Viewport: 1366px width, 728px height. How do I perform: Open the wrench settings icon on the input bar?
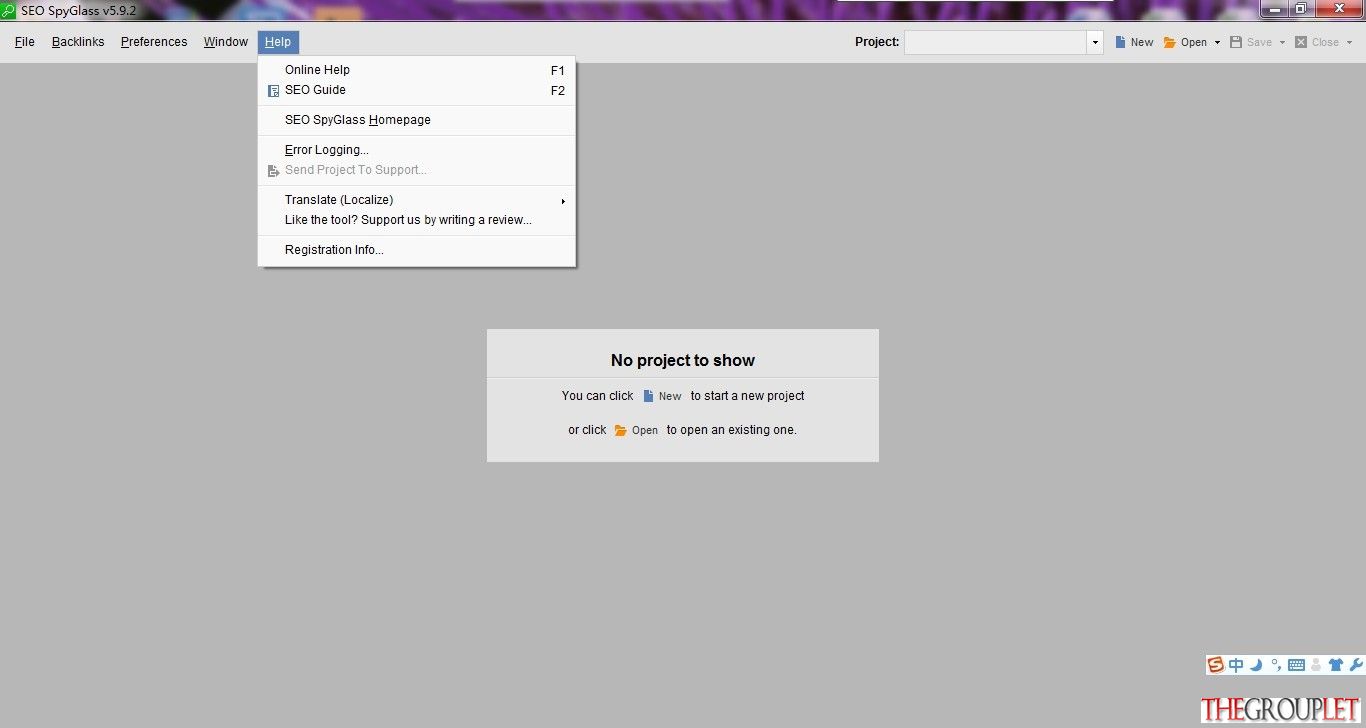[x=1356, y=665]
